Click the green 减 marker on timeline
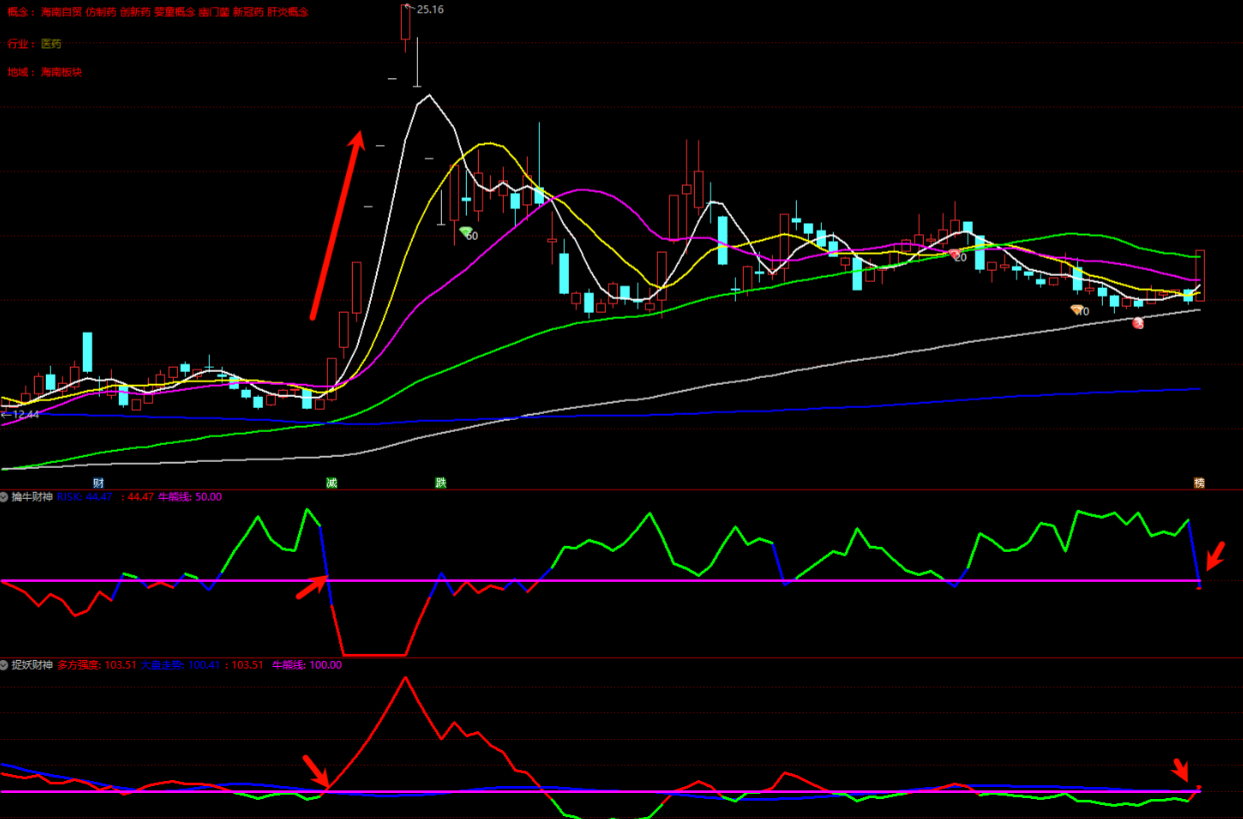 (331, 483)
